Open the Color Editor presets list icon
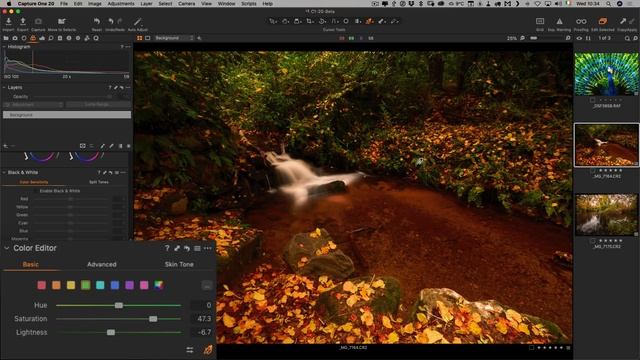The height and width of the screenshot is (360, 640). 197,248
